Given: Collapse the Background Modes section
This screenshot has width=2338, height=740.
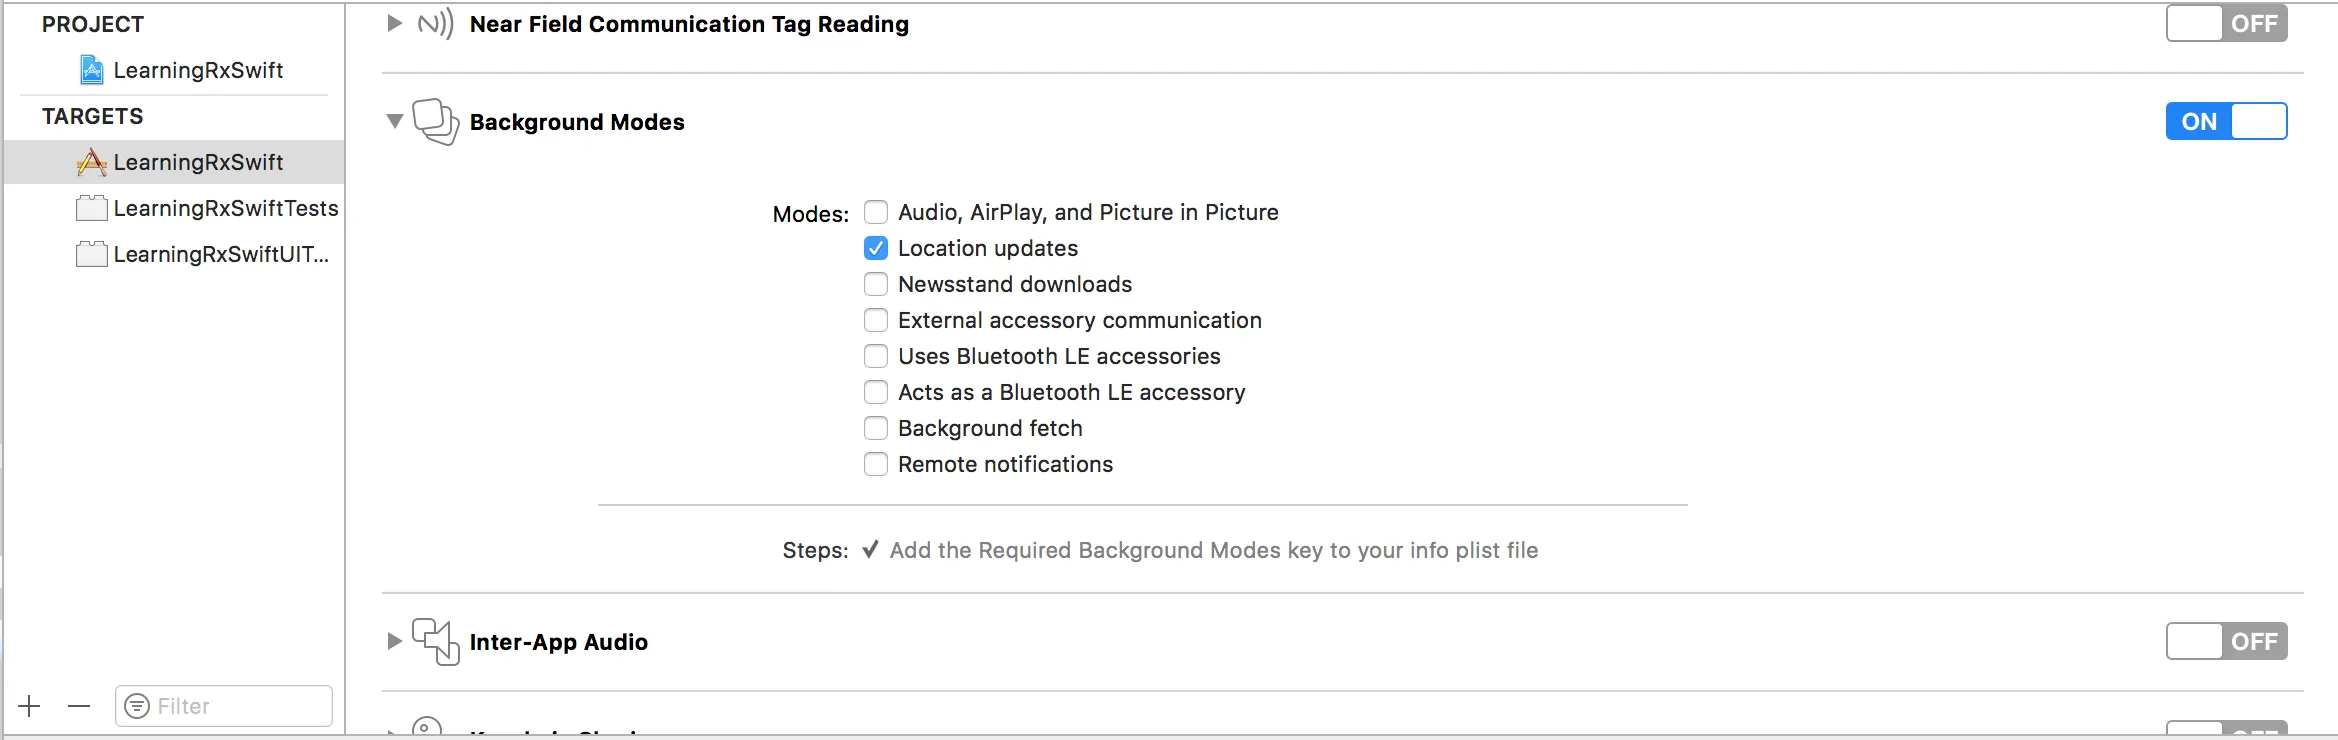Looking at the screenshot, I should coord(395,121).
